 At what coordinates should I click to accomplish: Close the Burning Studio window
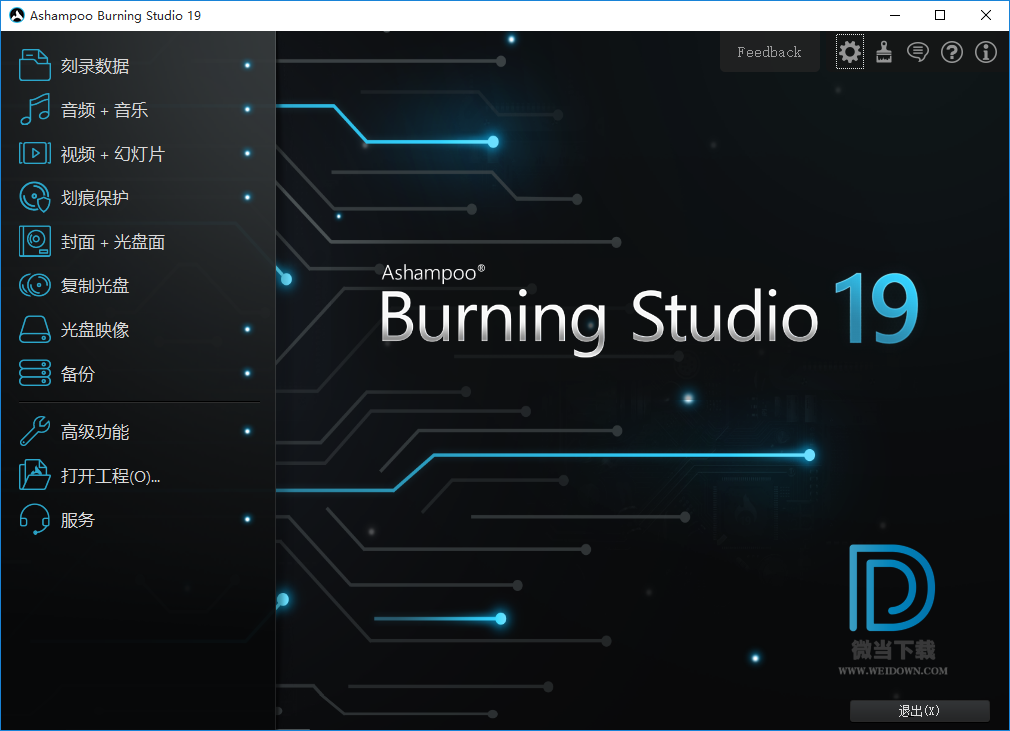tap(986, 15)
